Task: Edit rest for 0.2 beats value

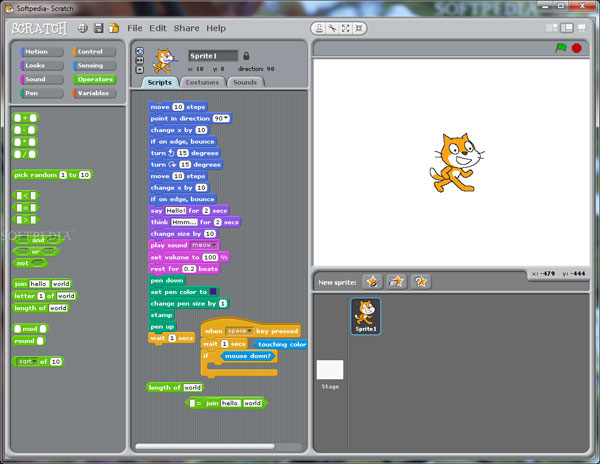Action: click(x=189, y=269)
